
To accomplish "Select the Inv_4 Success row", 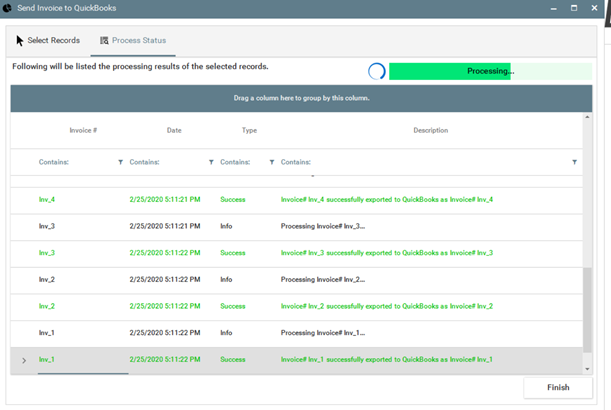I will point(300,200).
